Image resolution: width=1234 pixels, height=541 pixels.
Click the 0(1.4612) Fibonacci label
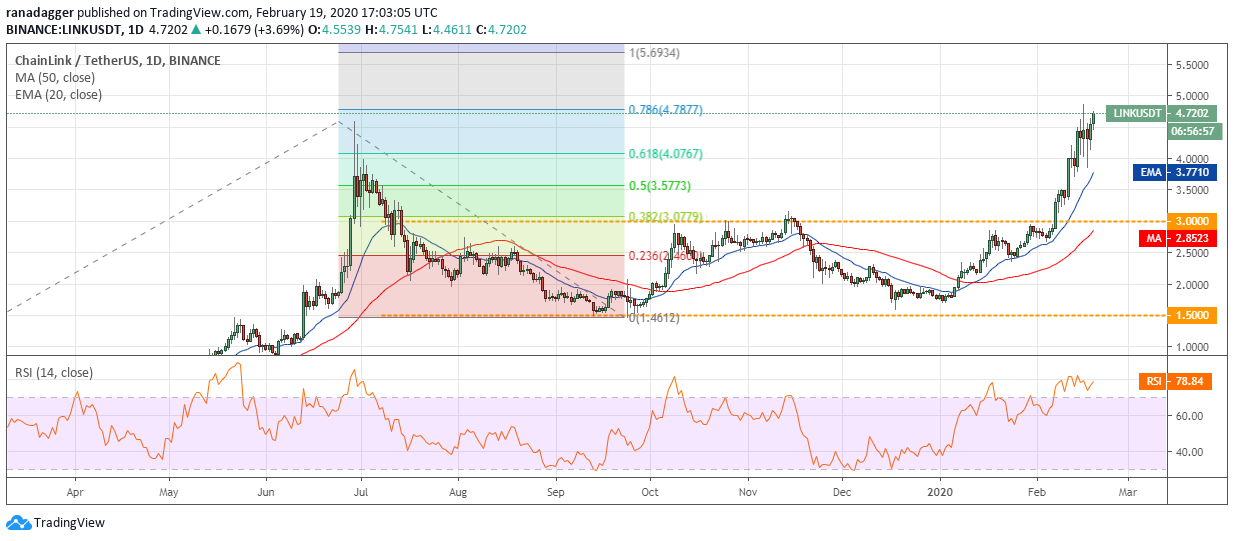(x=653, y=317)
